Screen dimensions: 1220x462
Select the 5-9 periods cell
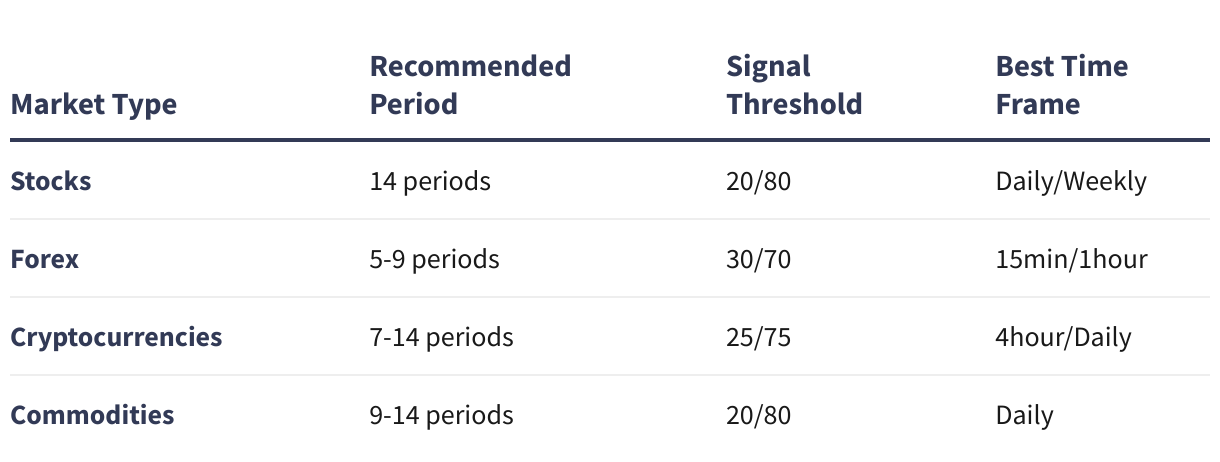tap(434, 259)
